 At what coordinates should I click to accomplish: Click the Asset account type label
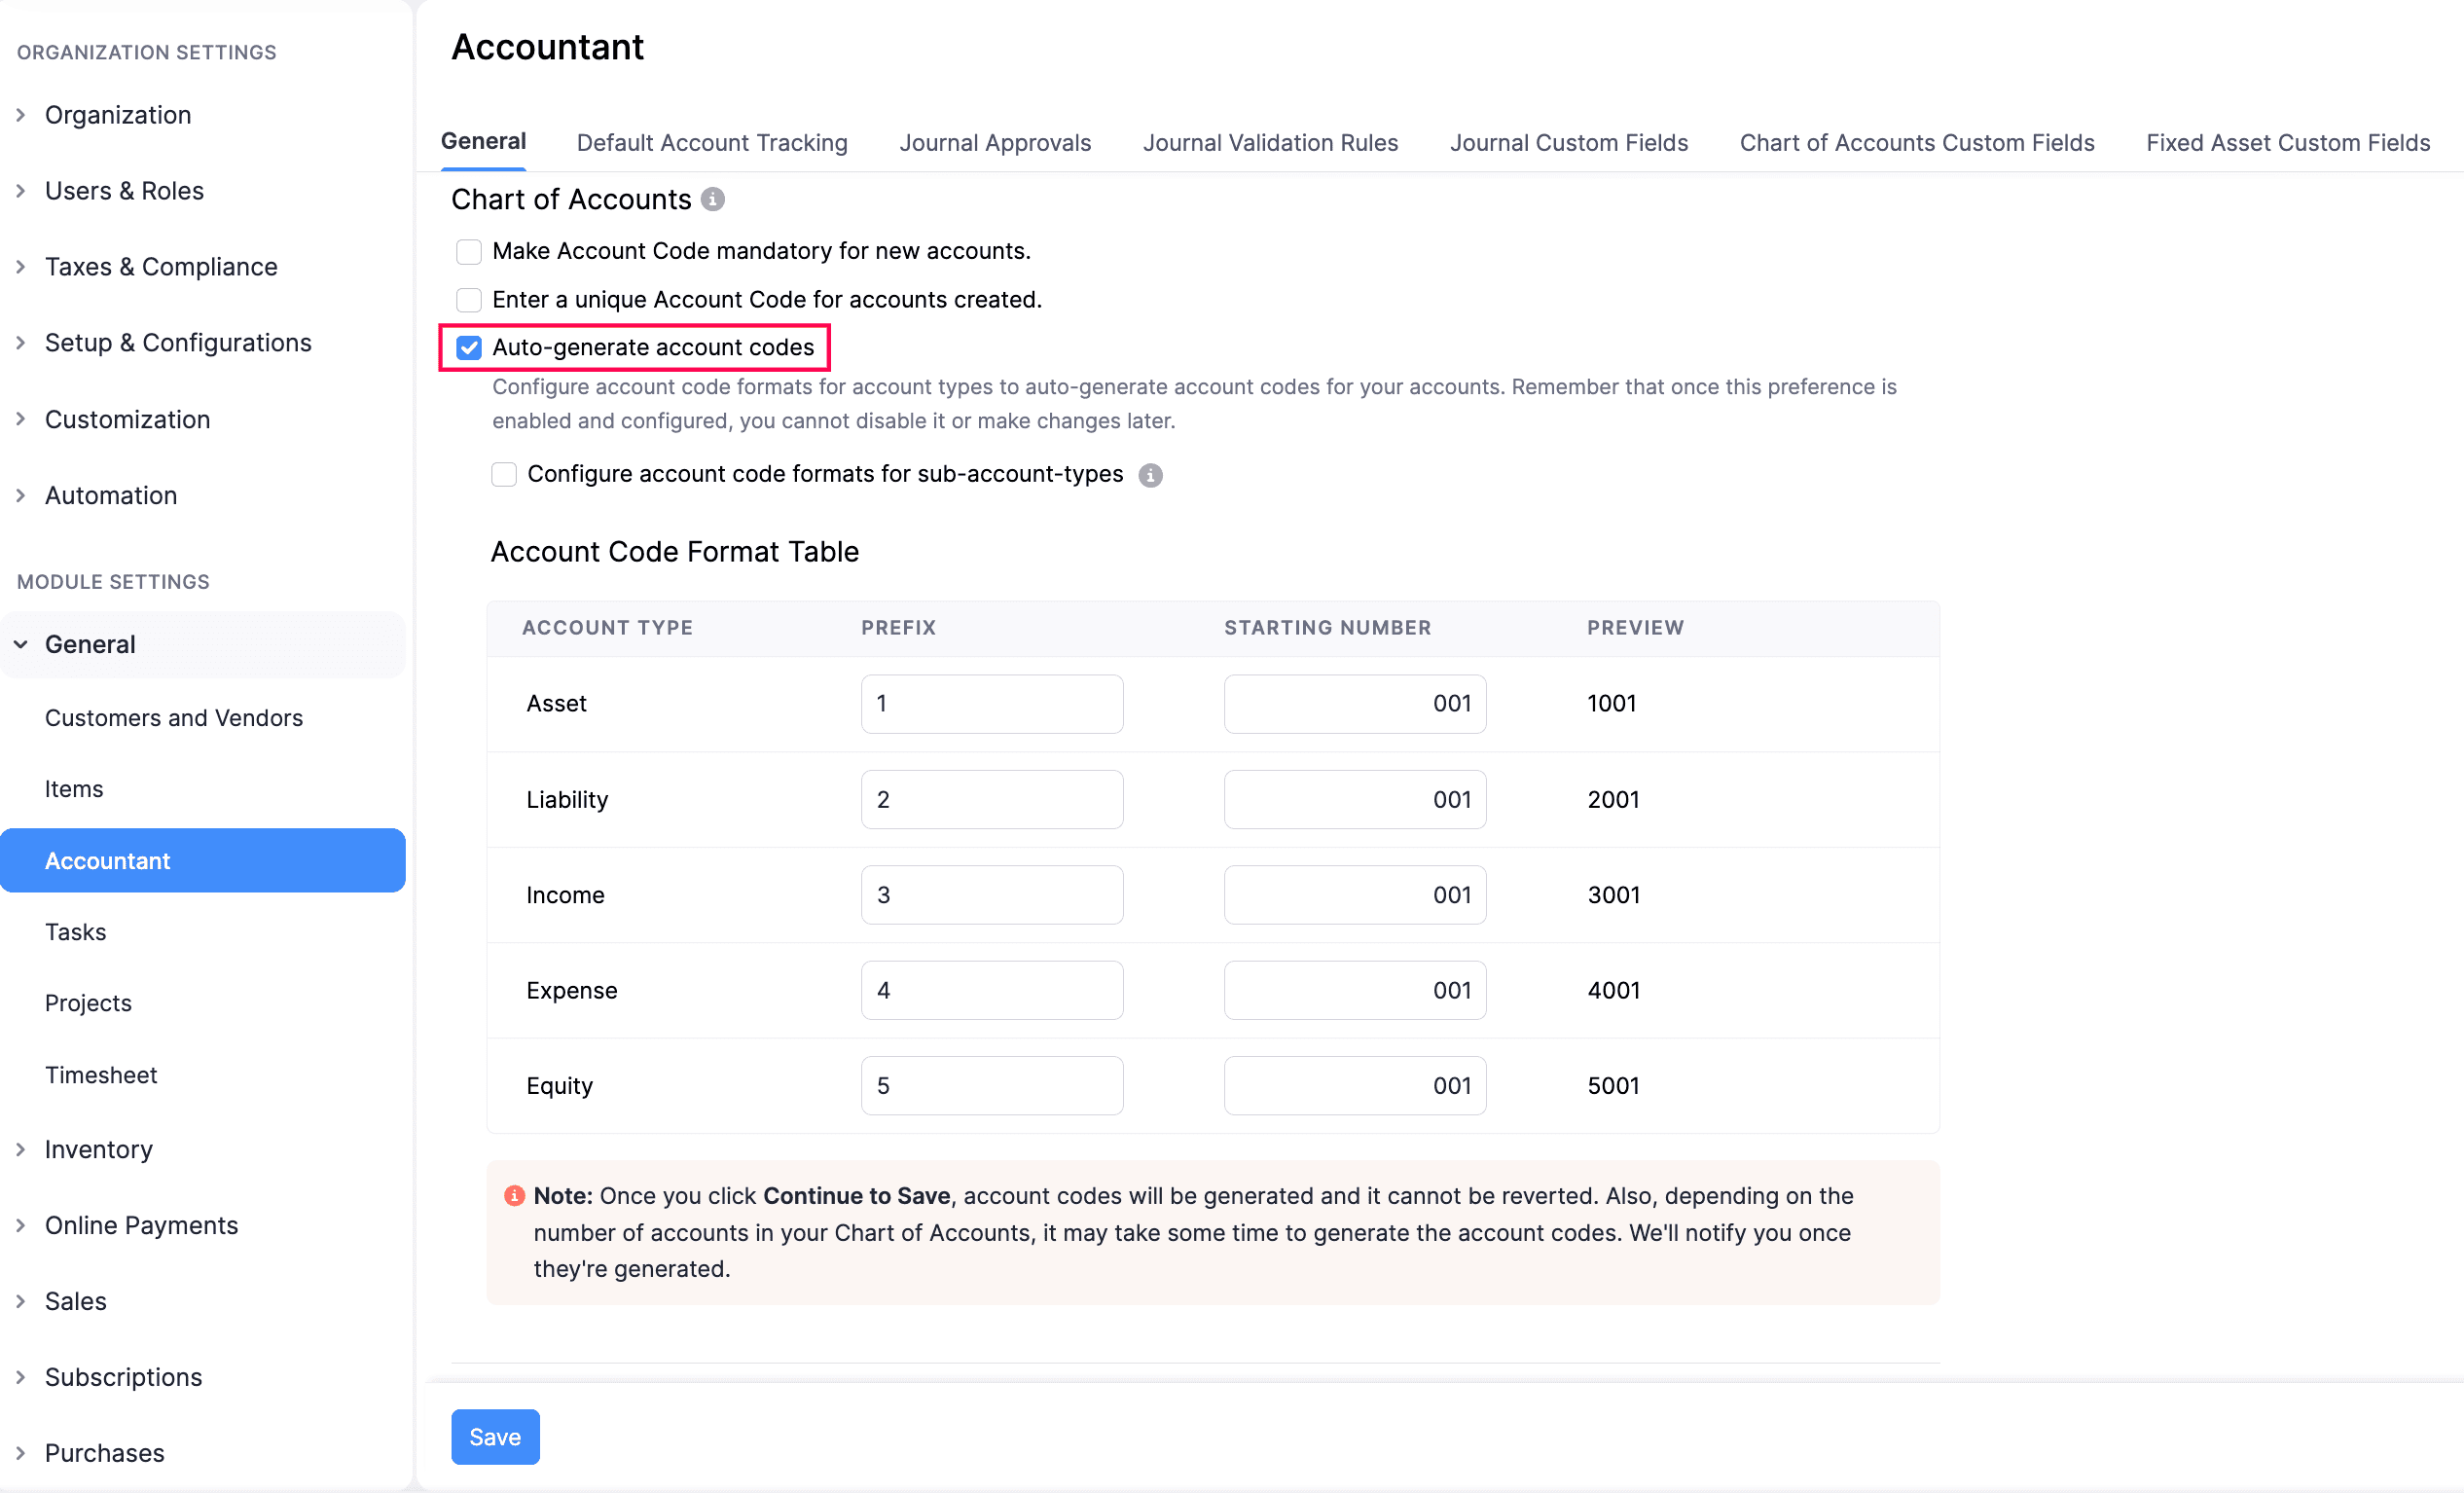coord(556,704)
